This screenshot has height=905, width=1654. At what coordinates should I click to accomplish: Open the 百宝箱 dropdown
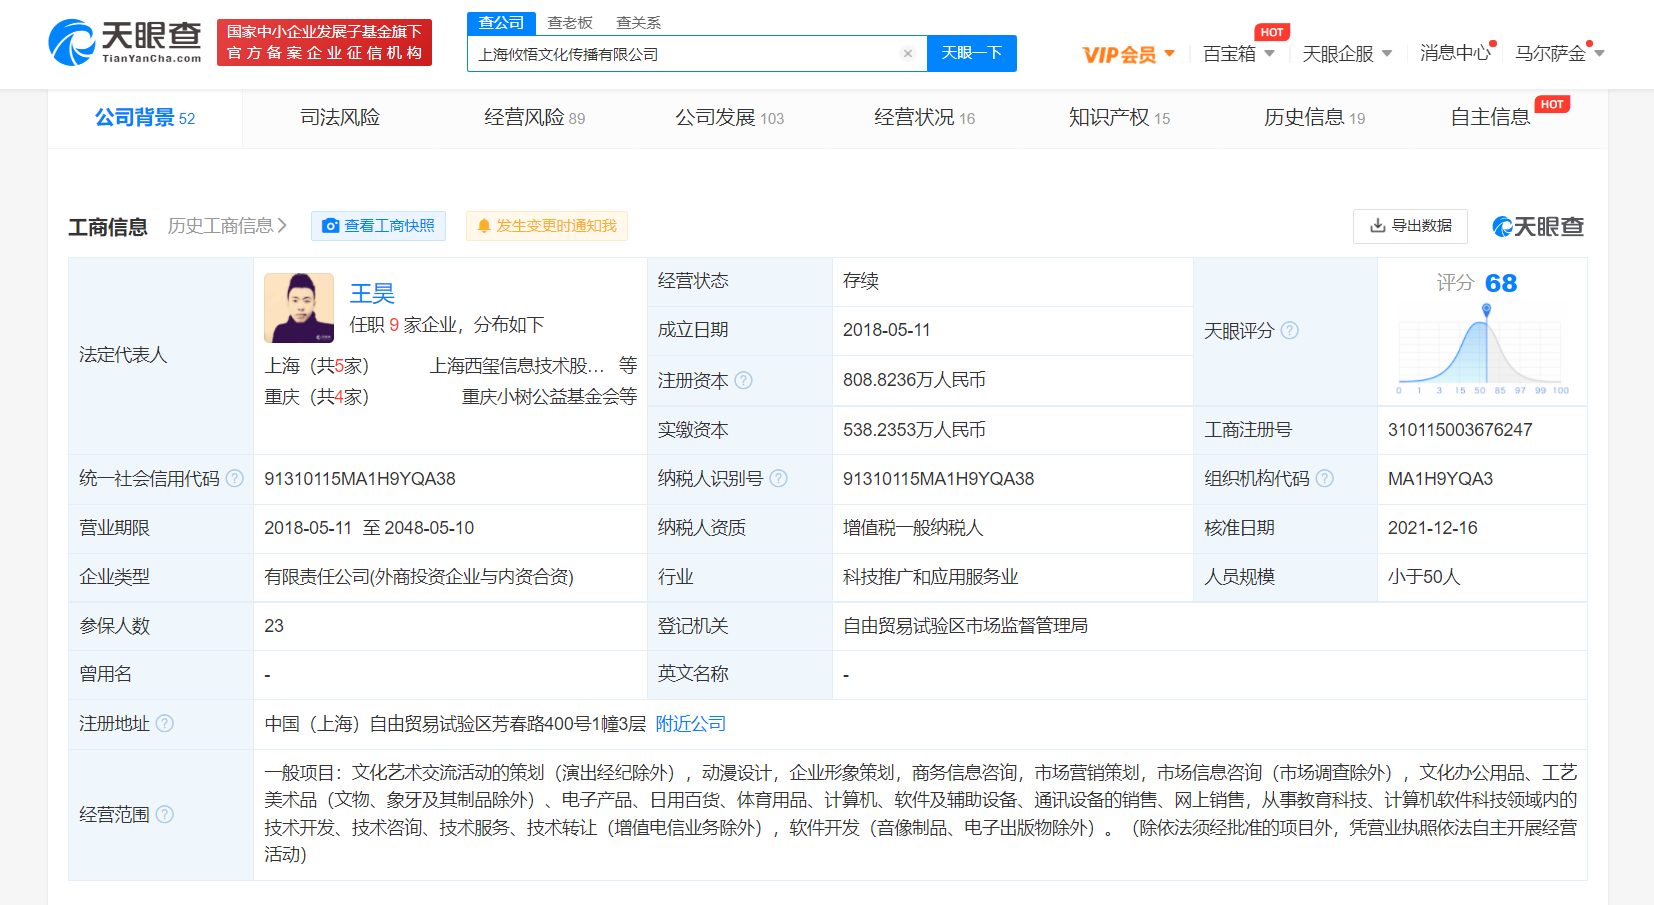tap(1238, 54)
